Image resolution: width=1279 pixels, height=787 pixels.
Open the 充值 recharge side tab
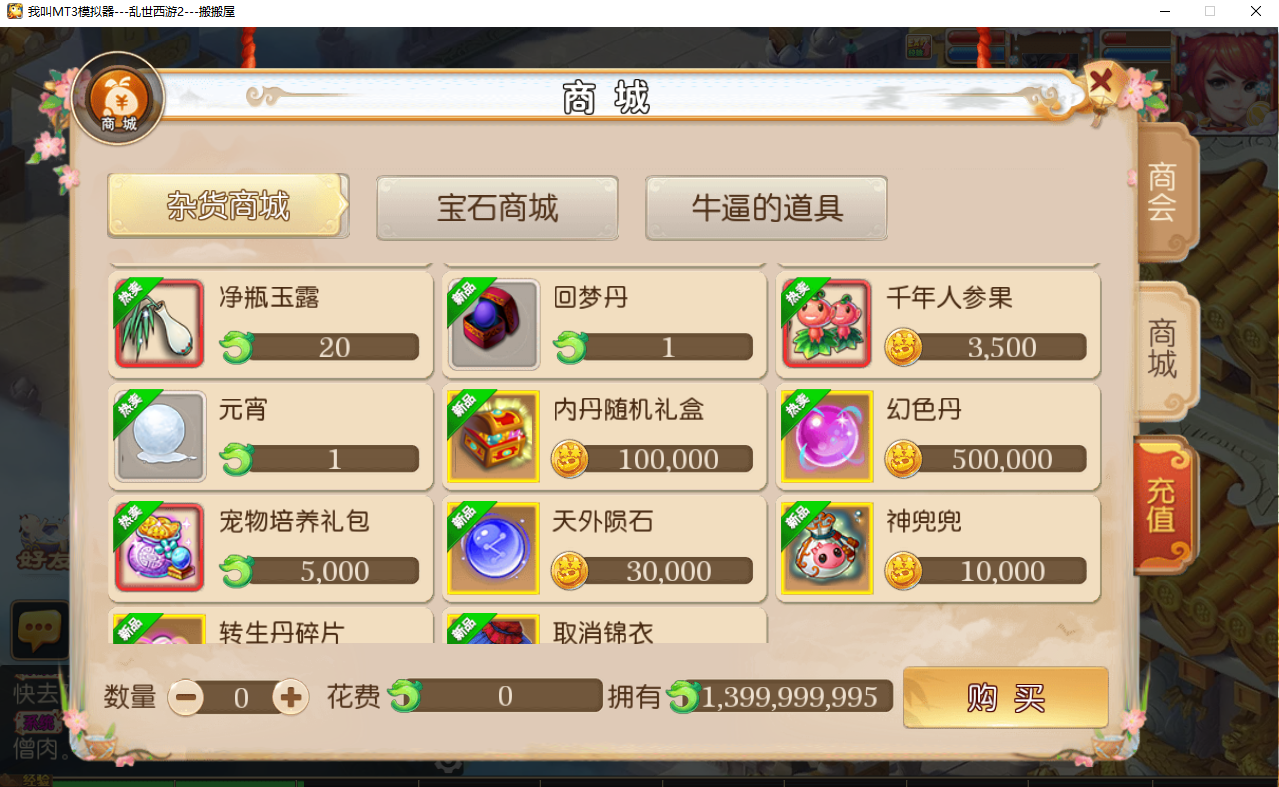(x=1163, y=504)
